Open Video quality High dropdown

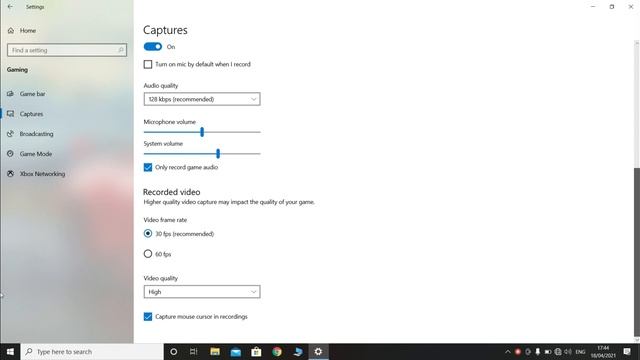(202, 292)
